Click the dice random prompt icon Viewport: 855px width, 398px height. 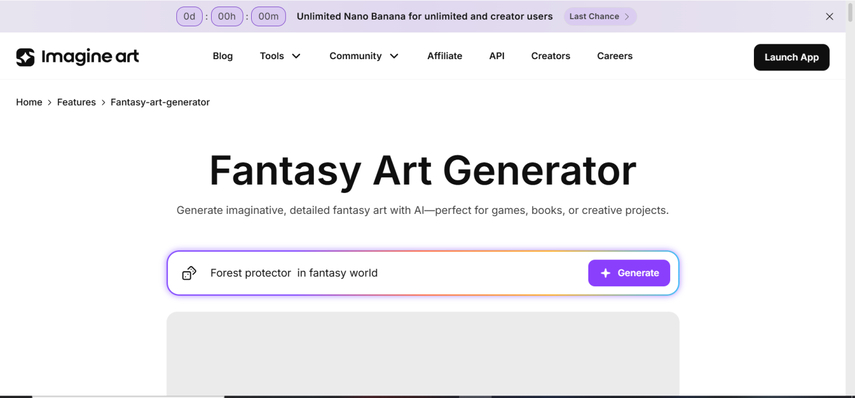point(189,273)
